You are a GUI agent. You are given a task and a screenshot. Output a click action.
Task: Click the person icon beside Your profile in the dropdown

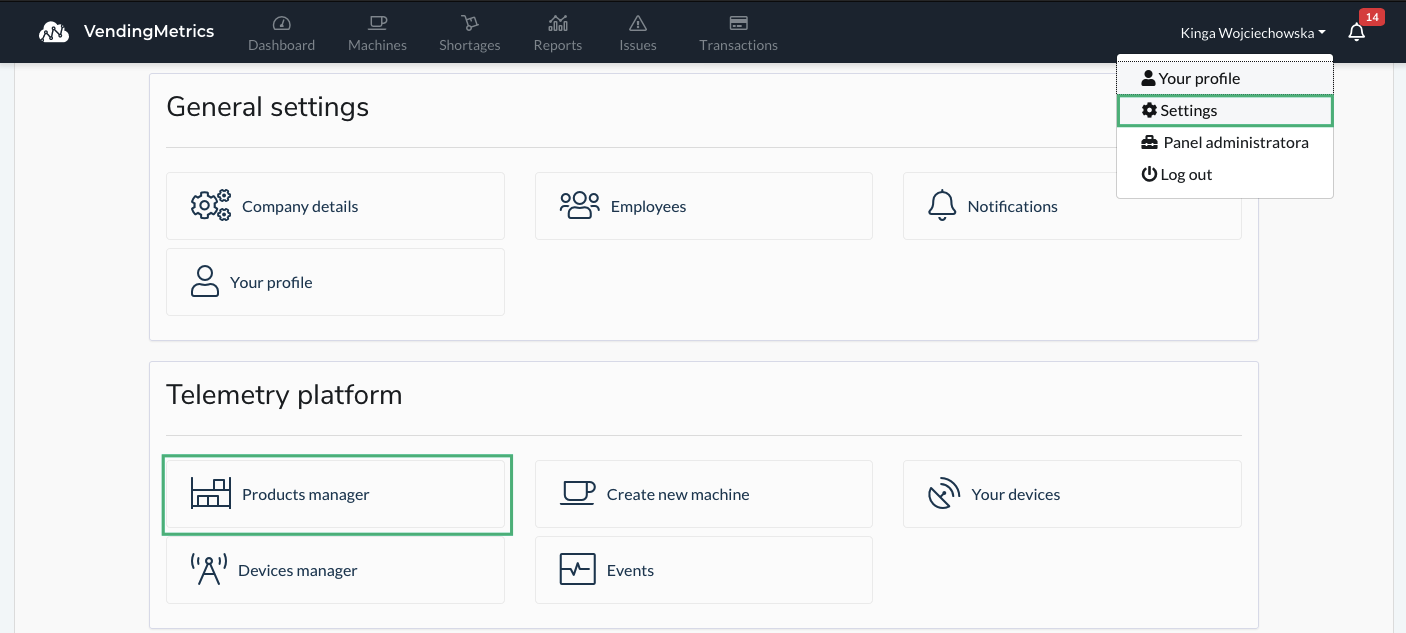[1148, 78]
